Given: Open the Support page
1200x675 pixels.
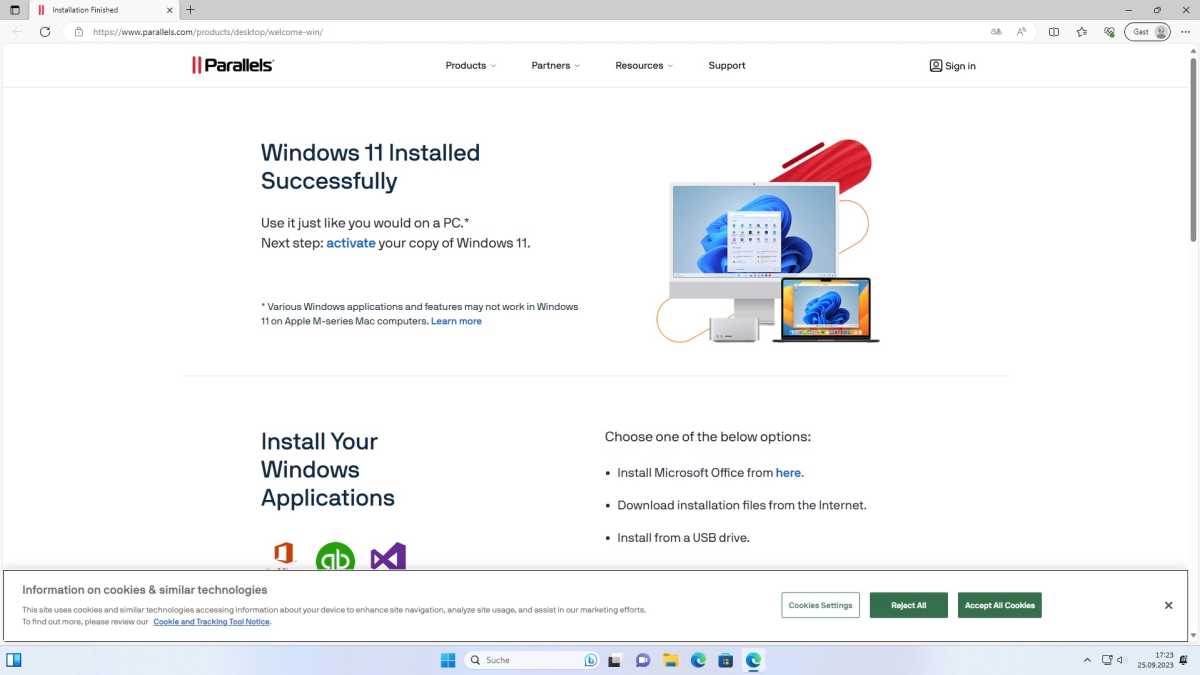Looking at the screenshot, I should click(x=727, y=66).
